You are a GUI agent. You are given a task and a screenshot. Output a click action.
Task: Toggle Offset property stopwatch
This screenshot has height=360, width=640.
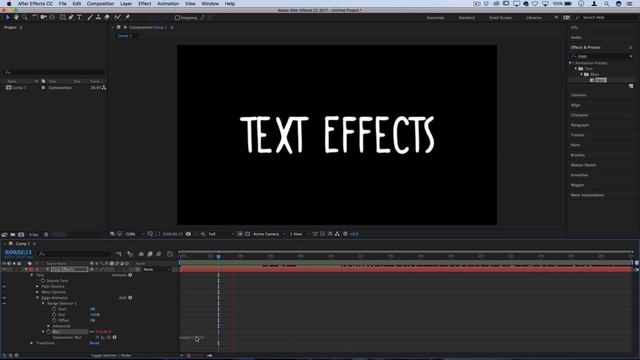tap(54, 320)
